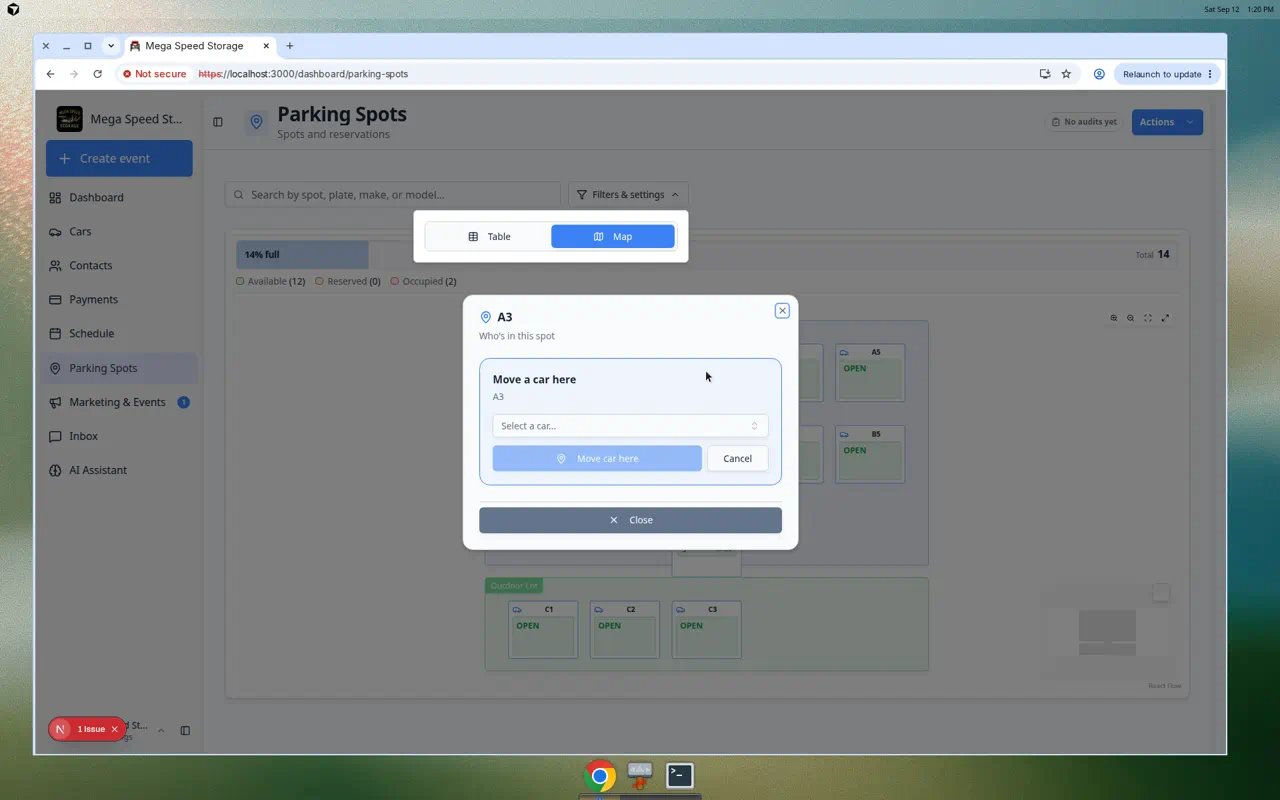
Task: Click the Cancel button in dialog
Action: (737, 458)
